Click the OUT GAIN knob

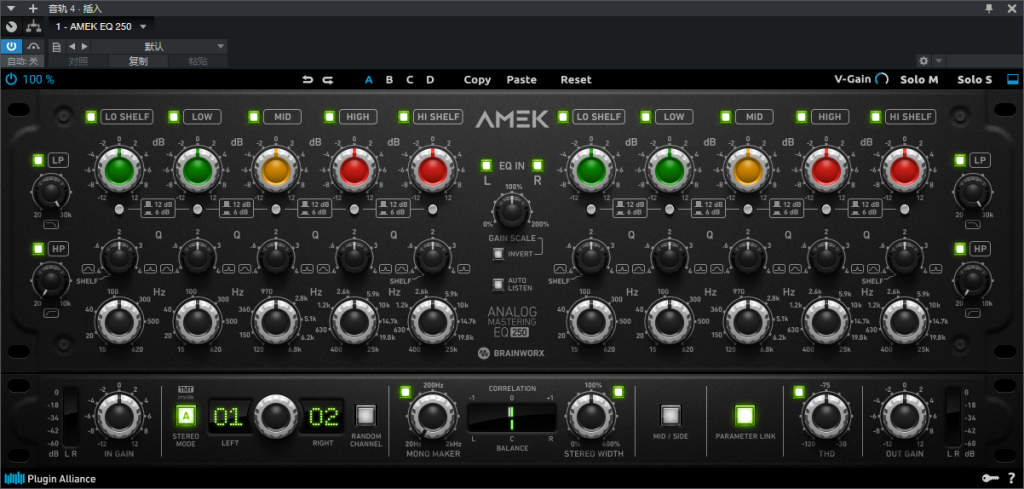(904, 415)
